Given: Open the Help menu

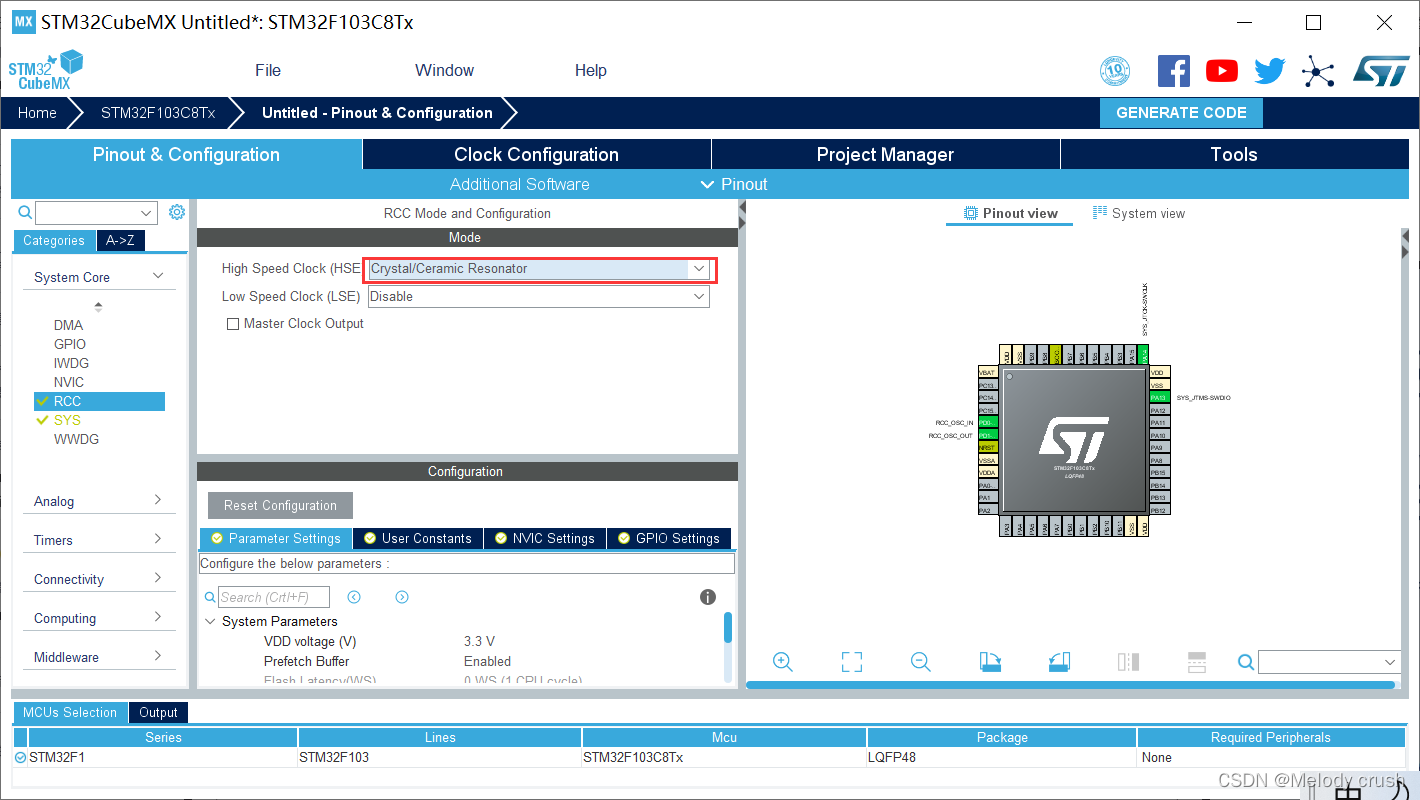Looking at the screenshot, I should pyautogui.click(x=590, y=70).
